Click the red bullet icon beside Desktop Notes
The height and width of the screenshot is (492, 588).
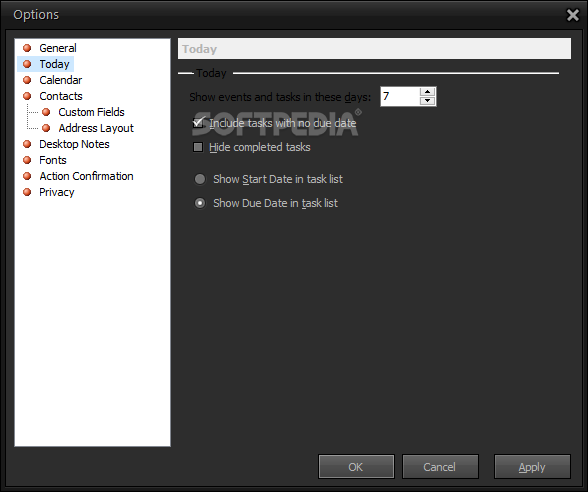[27, 144]
